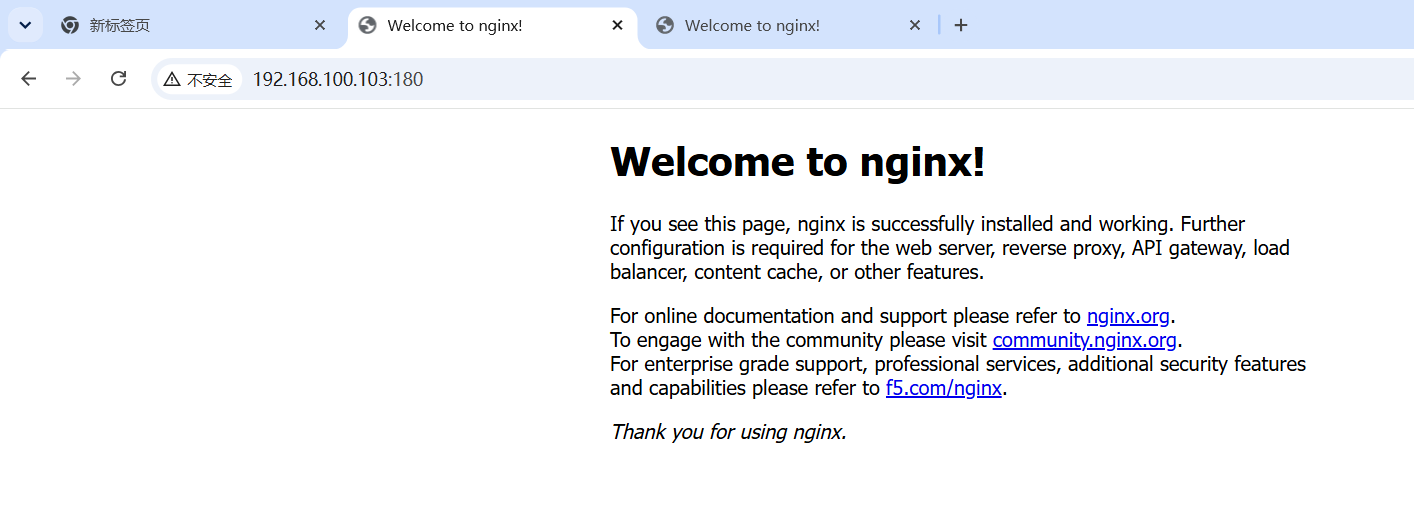Screen dimensions: 1414x527
Task: Close the 新标签页 tab
Action: coord(320,25)
